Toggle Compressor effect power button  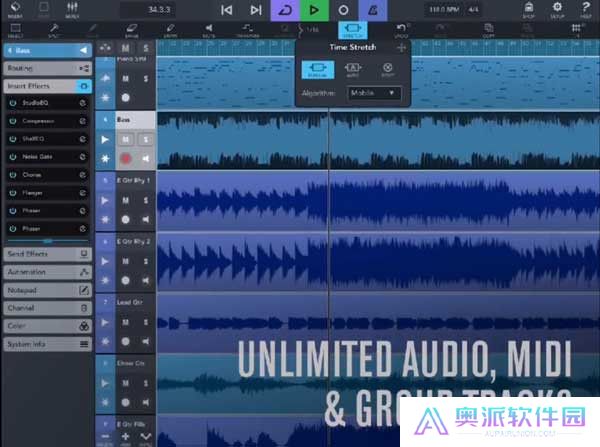tap(13, 121)
